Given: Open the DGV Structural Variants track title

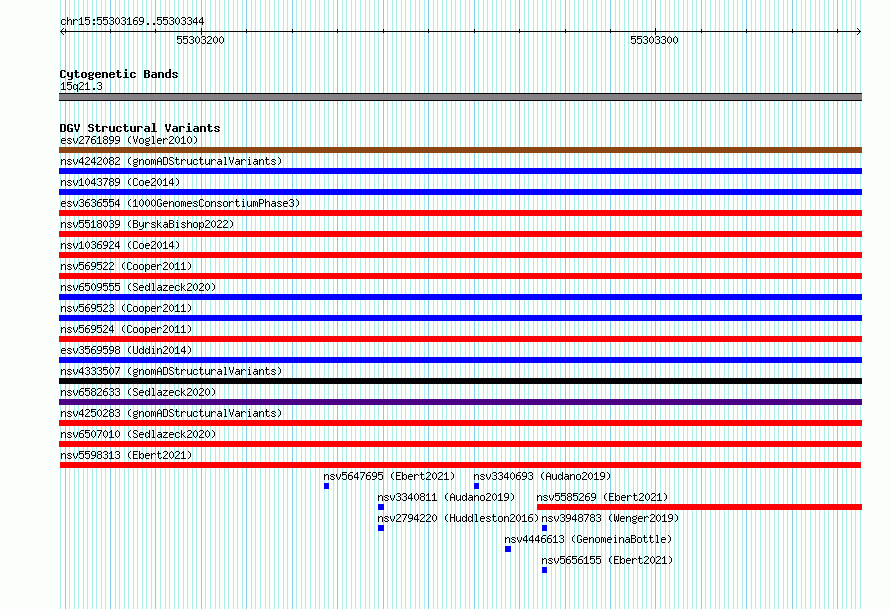Looking at the screenshot, I should point(140,128).
